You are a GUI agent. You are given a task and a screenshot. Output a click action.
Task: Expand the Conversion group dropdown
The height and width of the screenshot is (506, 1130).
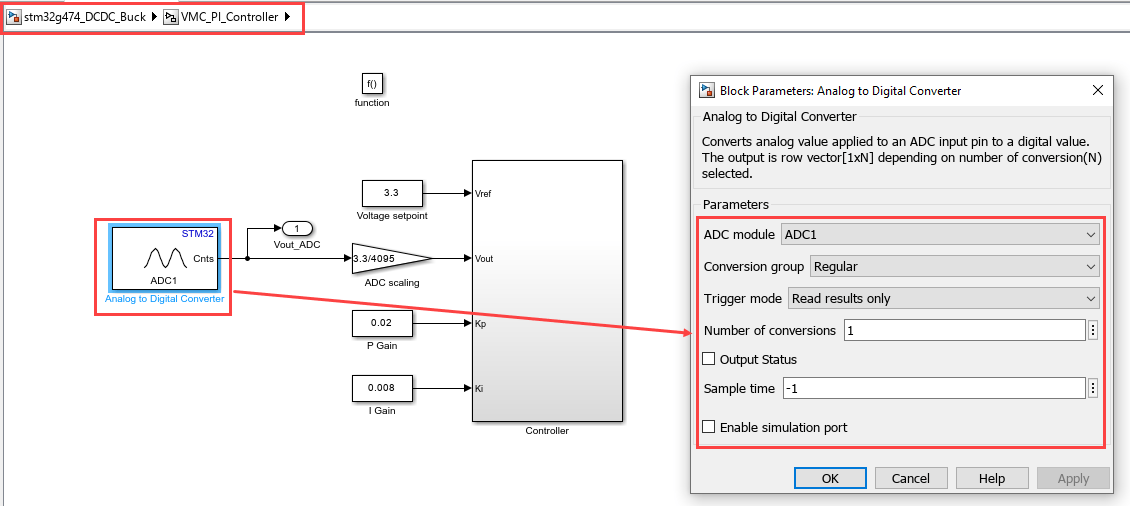tap(953, 267)
